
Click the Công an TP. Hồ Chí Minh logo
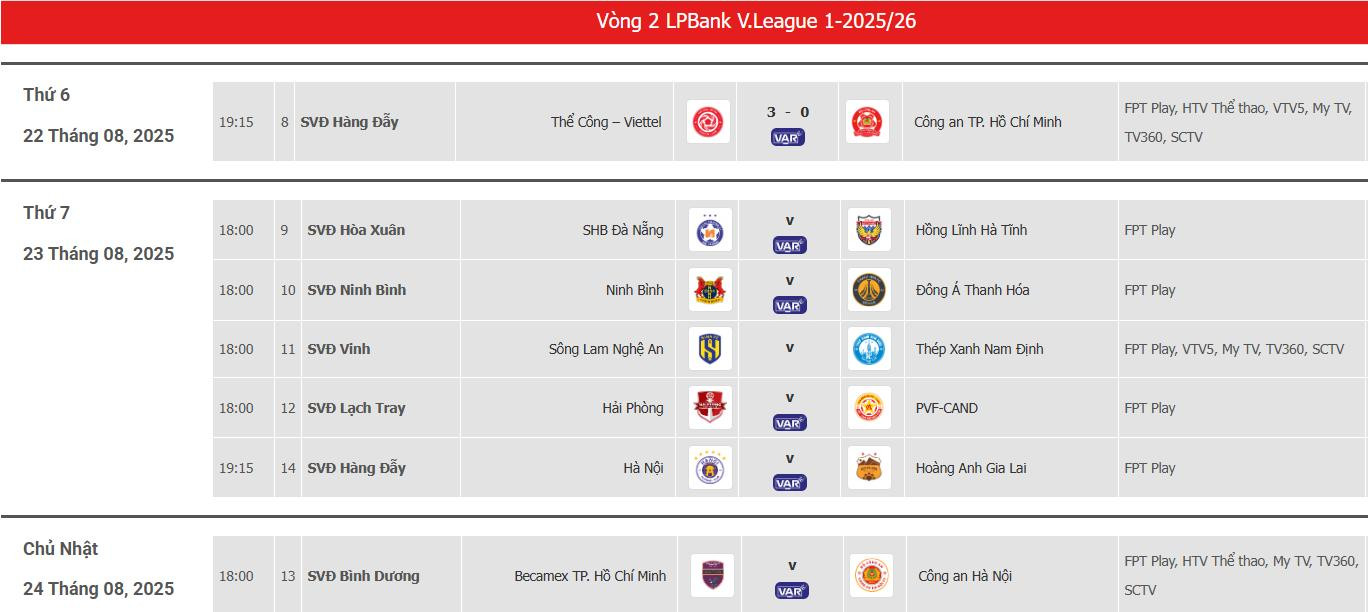pyautogui.click(x=866, y=122)
